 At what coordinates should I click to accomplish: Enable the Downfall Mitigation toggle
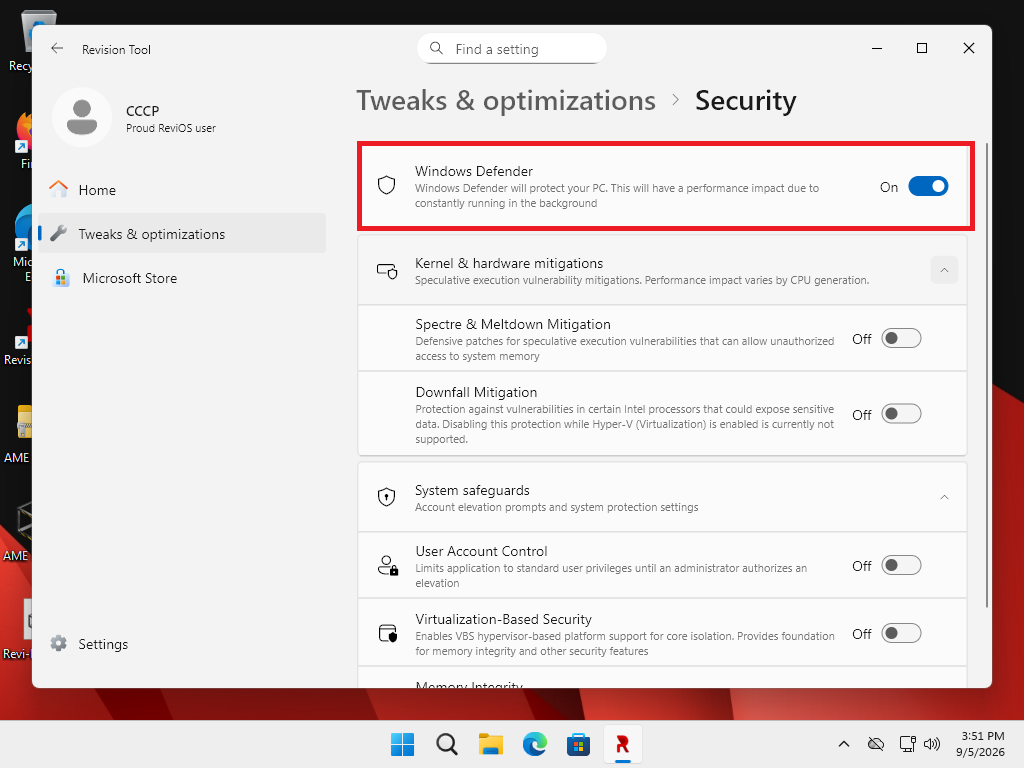tap(901, 414)
